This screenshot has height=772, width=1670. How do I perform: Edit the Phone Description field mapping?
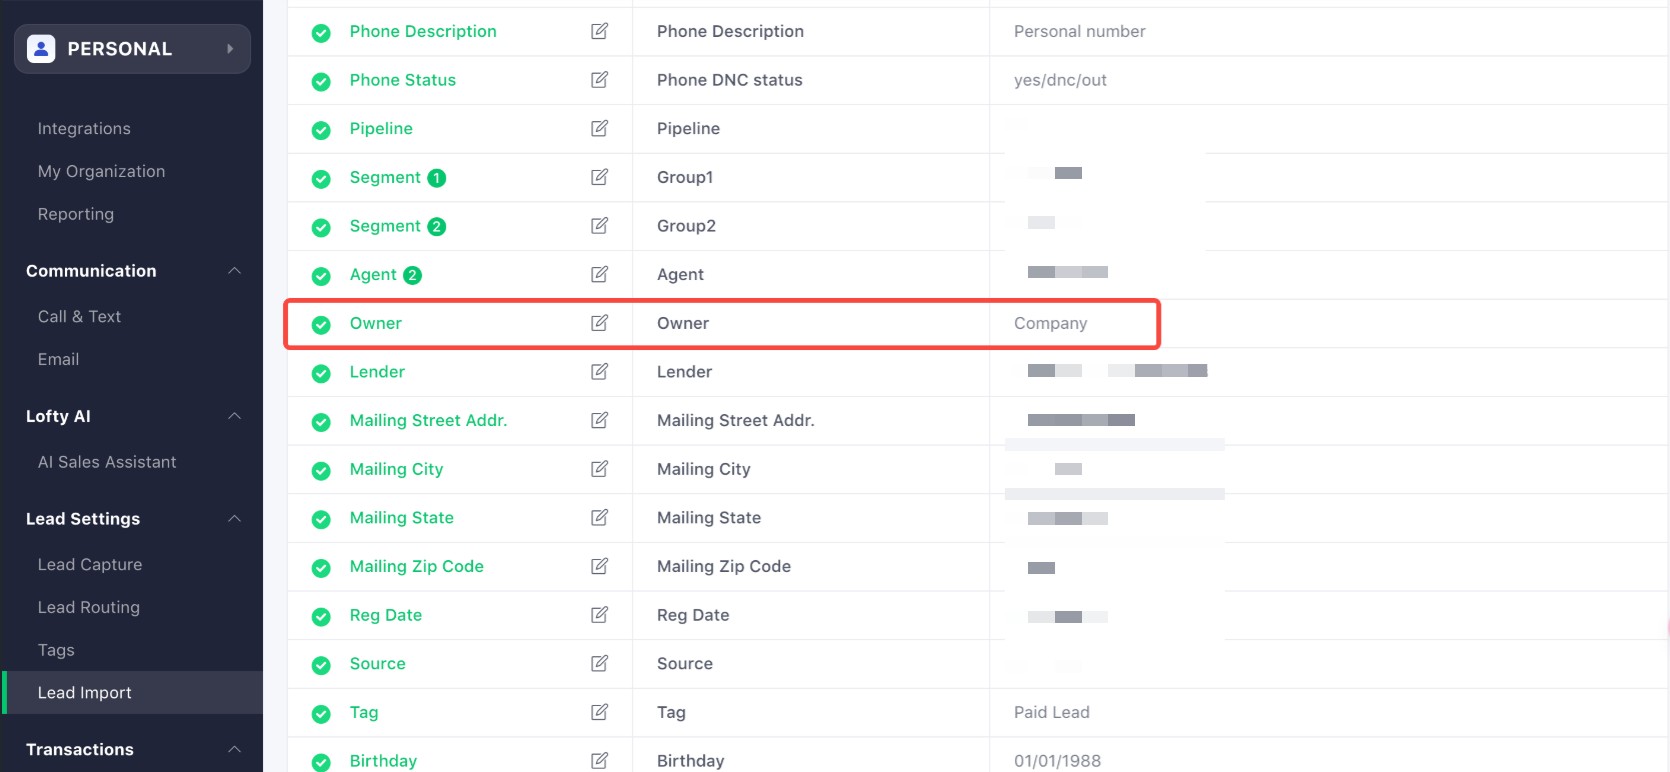(x=599, y=31)
